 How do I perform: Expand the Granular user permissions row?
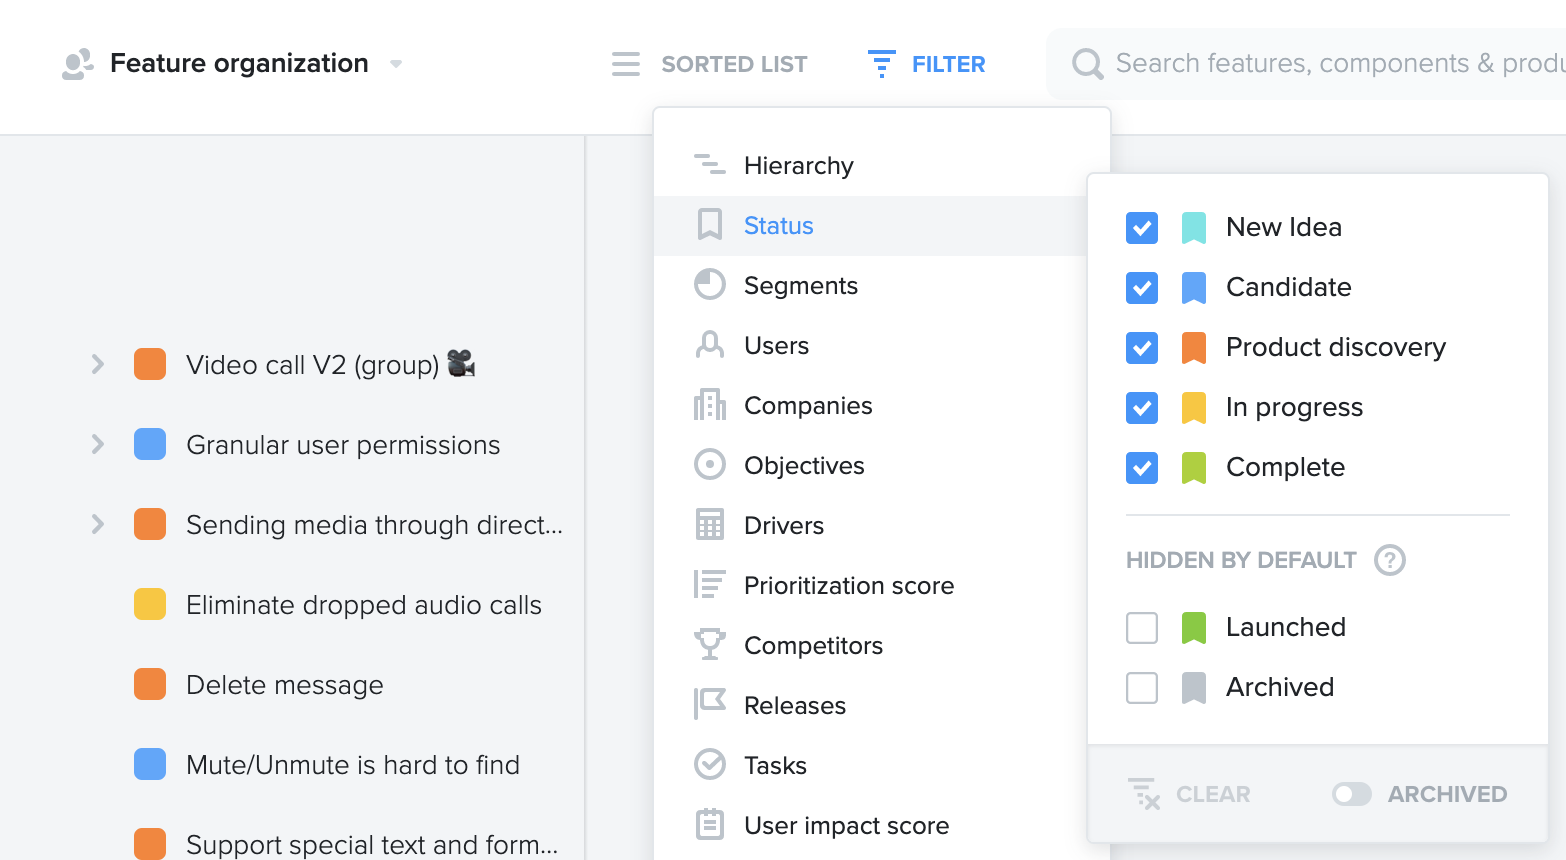[97, 444]
